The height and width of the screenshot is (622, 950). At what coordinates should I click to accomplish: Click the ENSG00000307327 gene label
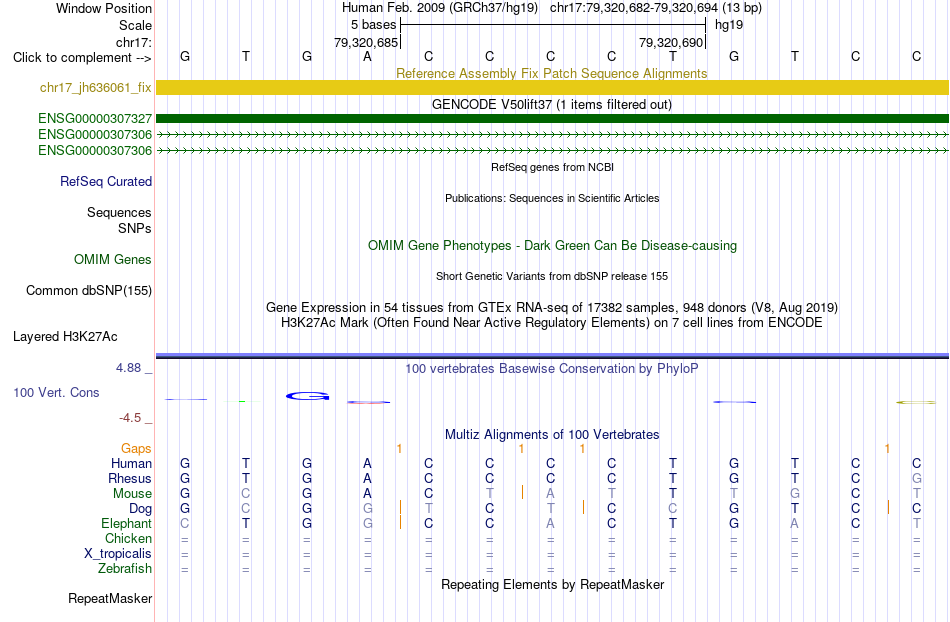(x=95, y=118)
